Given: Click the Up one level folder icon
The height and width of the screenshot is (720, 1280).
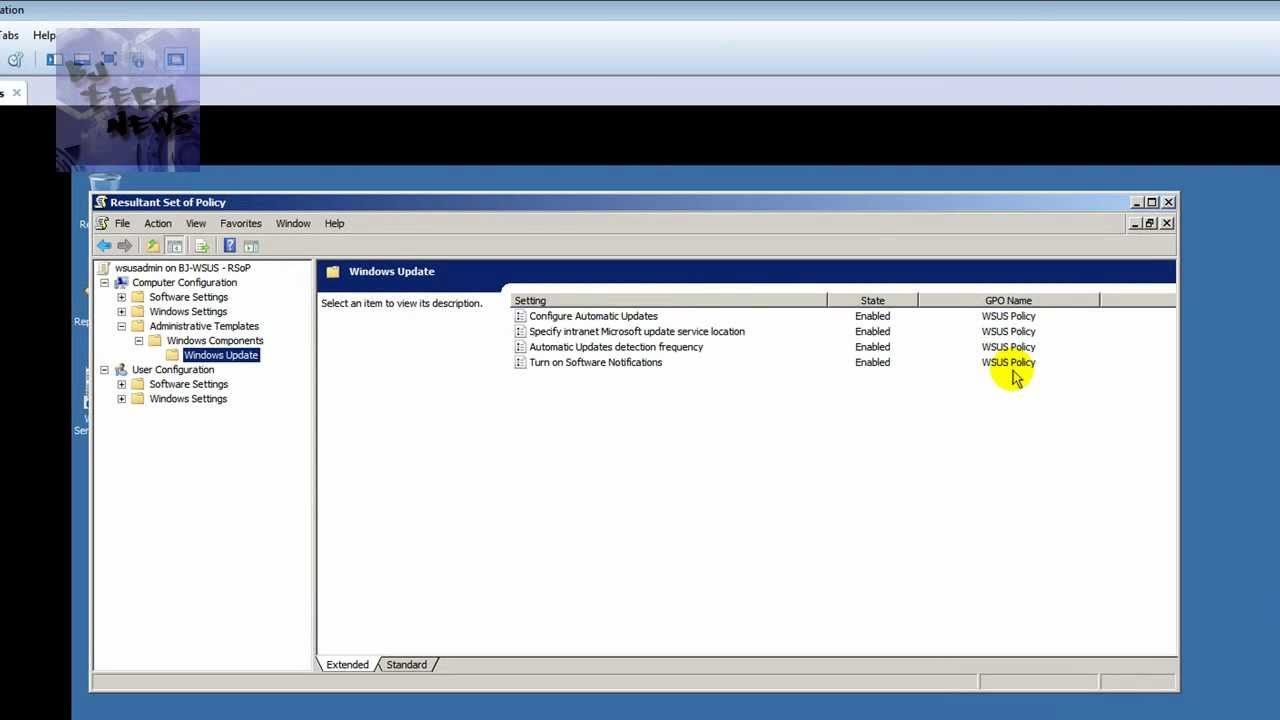Looking at the screenshot, I should tap(153, 245).
